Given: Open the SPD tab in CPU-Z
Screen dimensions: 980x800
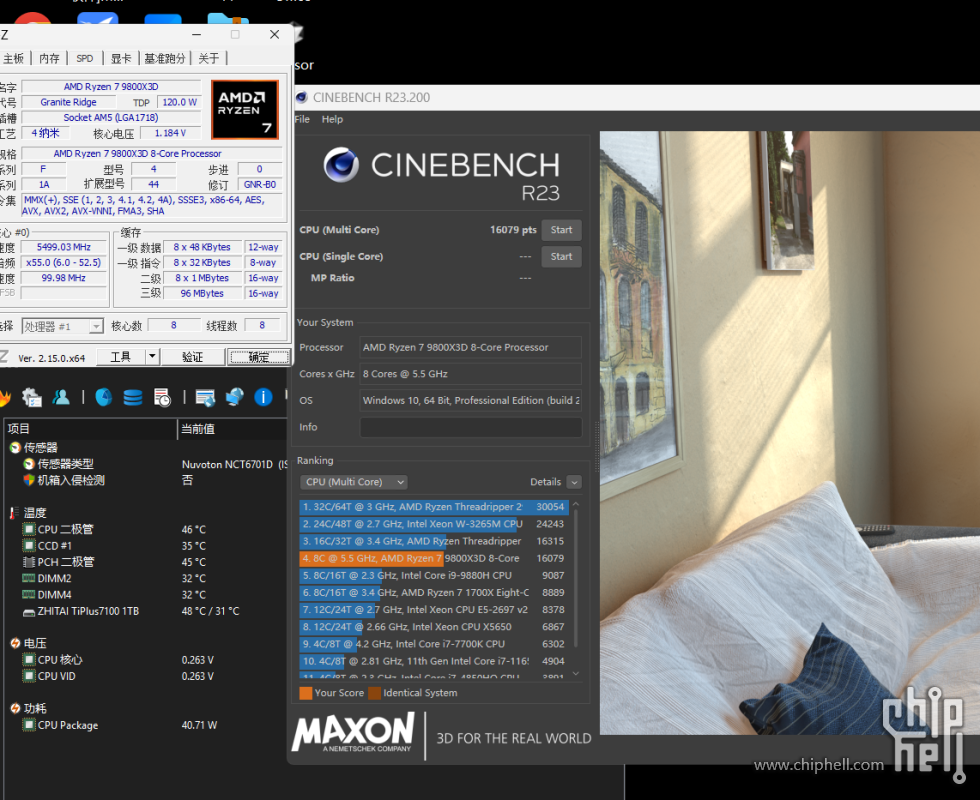Looking at the screenshot, I should (x=84, y=58).
